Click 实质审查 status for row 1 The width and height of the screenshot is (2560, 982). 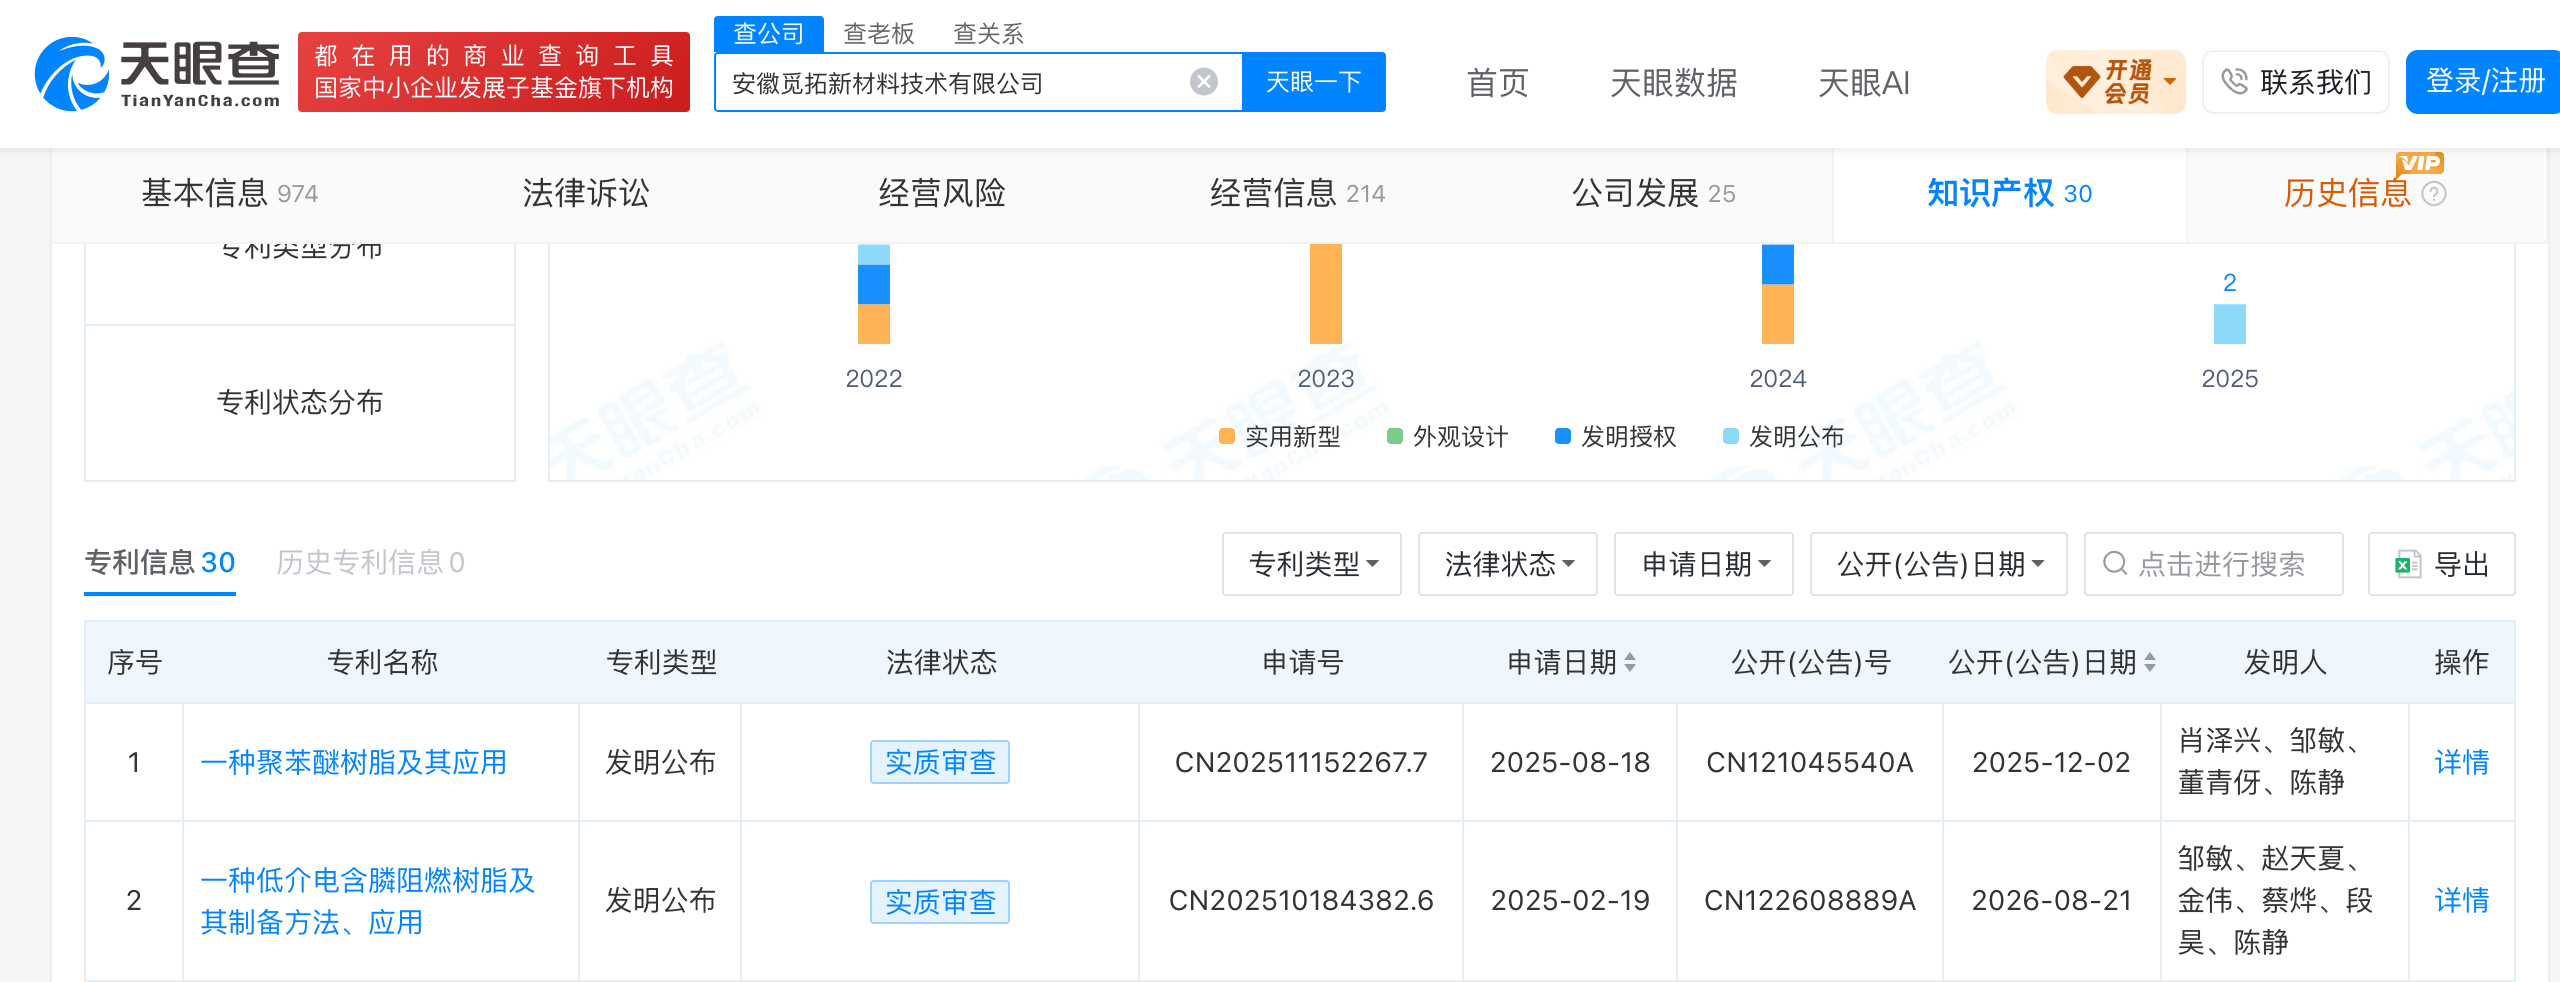click(940, 762)
